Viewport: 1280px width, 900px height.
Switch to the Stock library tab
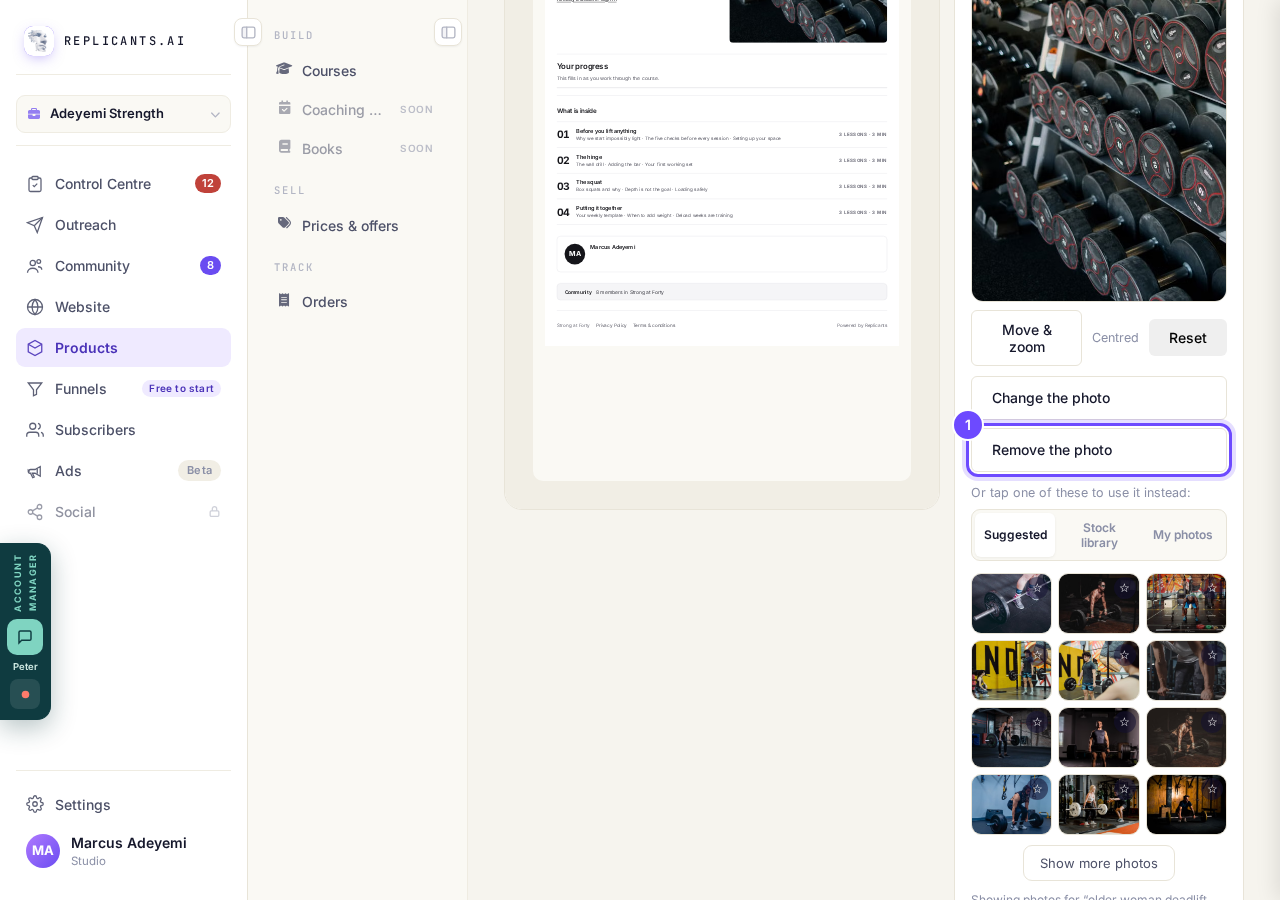click(1099, 535)
